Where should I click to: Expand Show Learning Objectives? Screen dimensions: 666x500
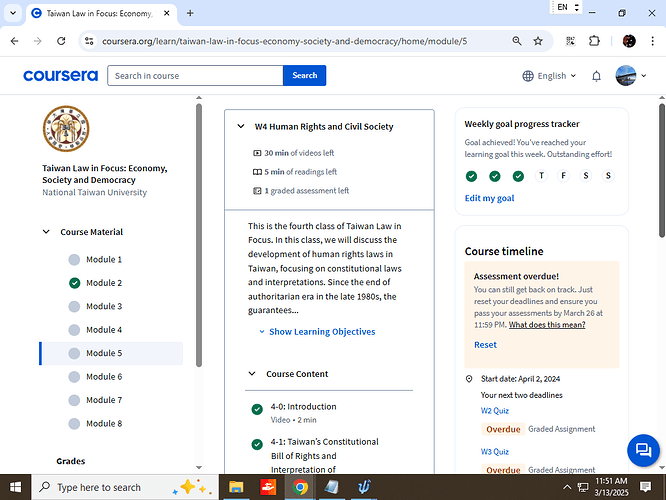[x=317, y=332]
